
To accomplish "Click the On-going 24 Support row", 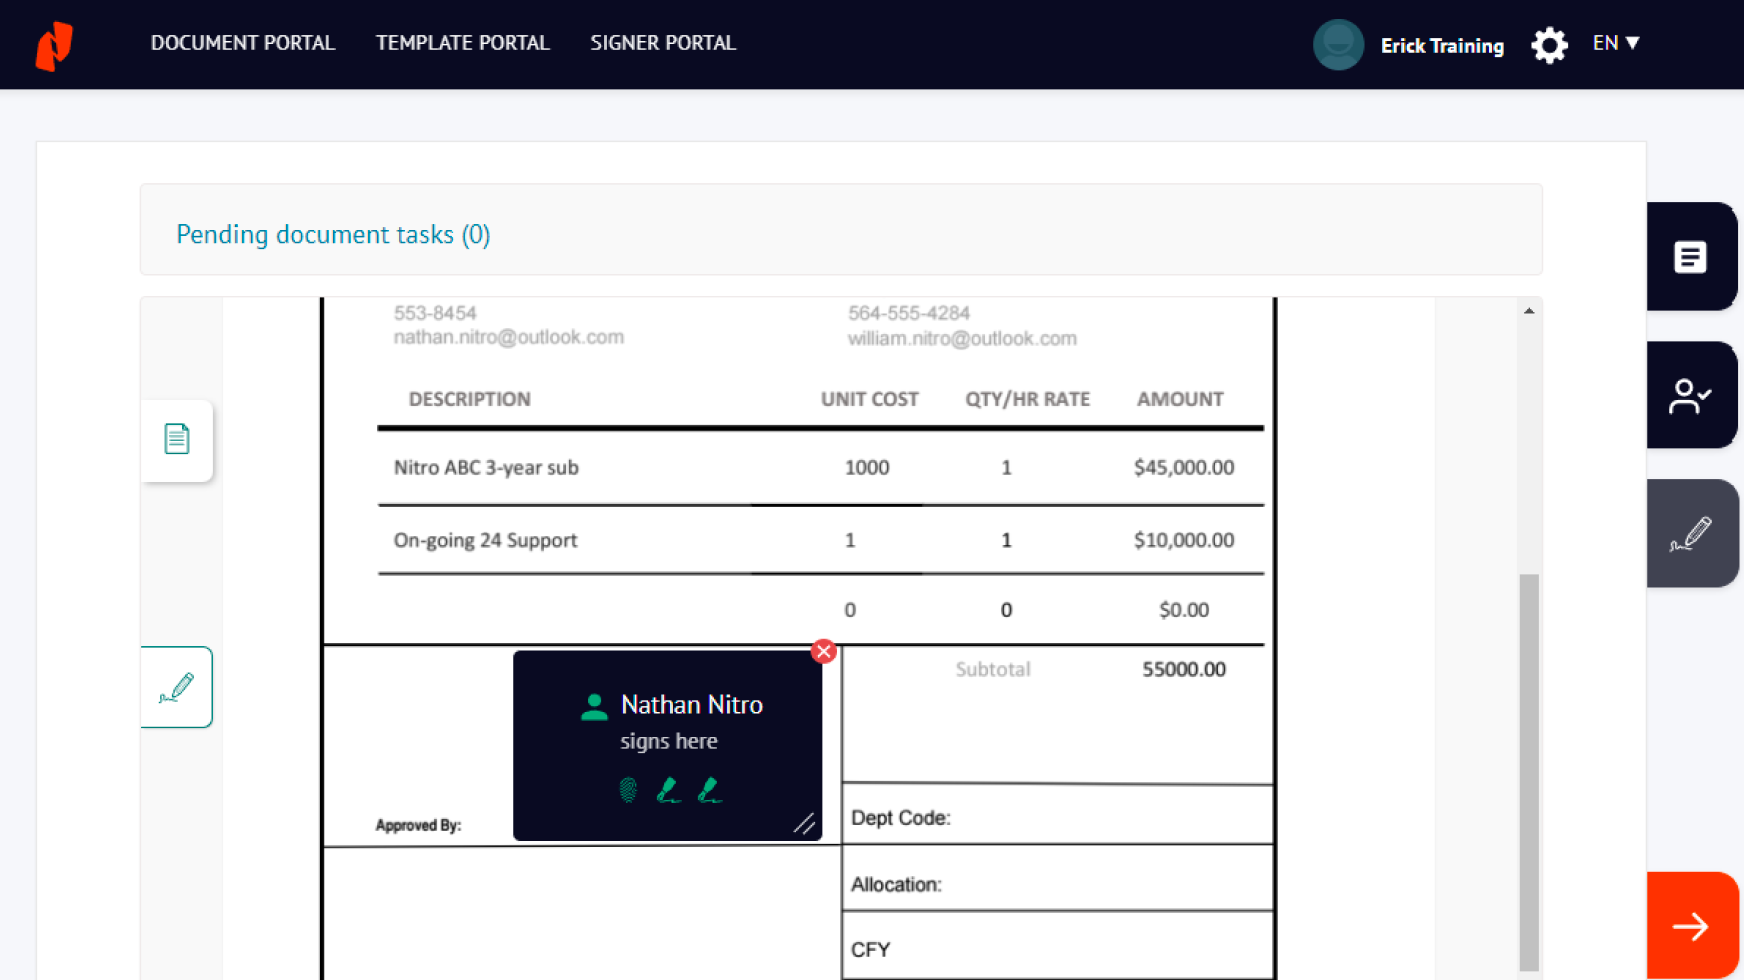I will pyautogui.click(x=821, y=540).
